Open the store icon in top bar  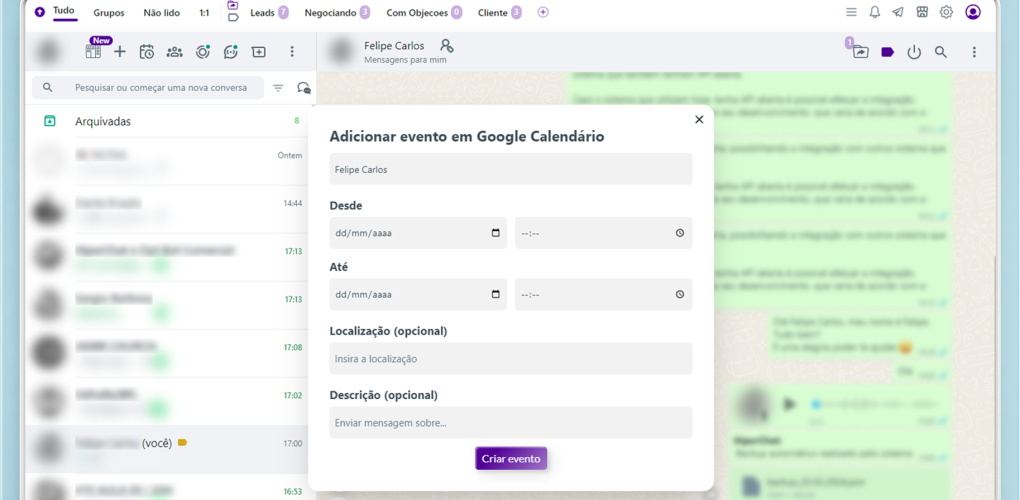922,12
